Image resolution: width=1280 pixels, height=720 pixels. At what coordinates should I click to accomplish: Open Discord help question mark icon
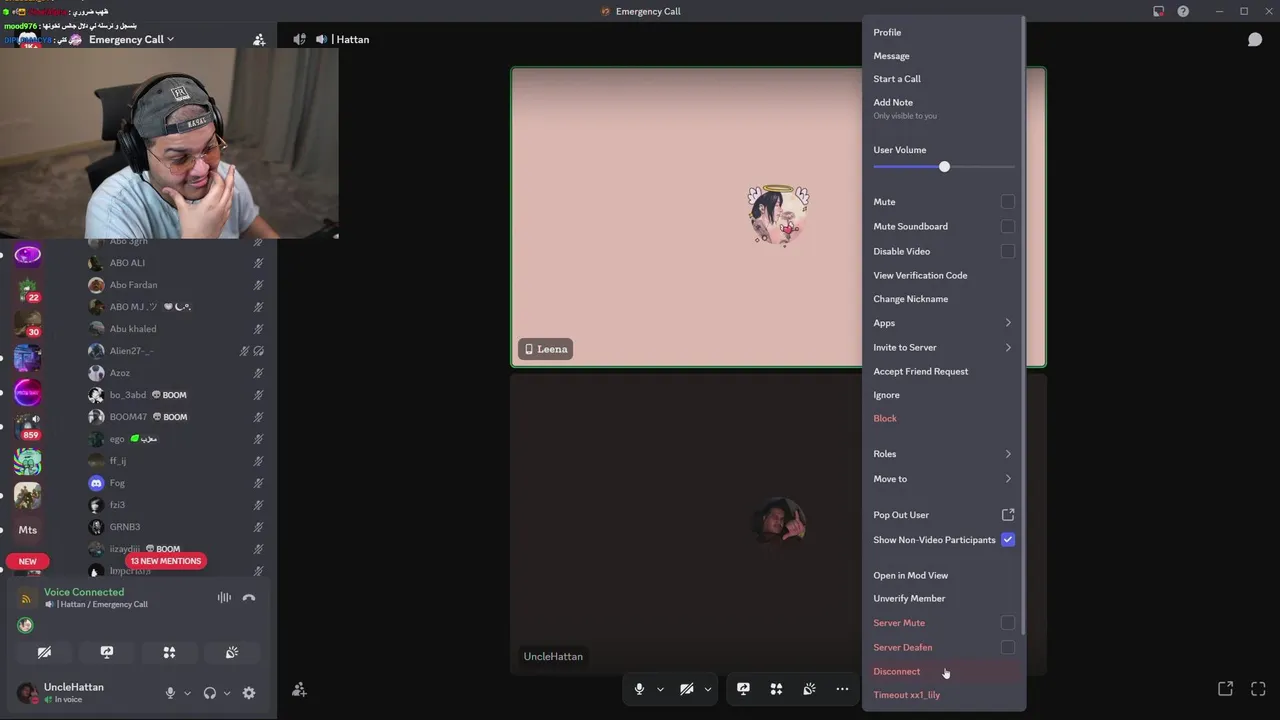click(x=1183, y=11)
